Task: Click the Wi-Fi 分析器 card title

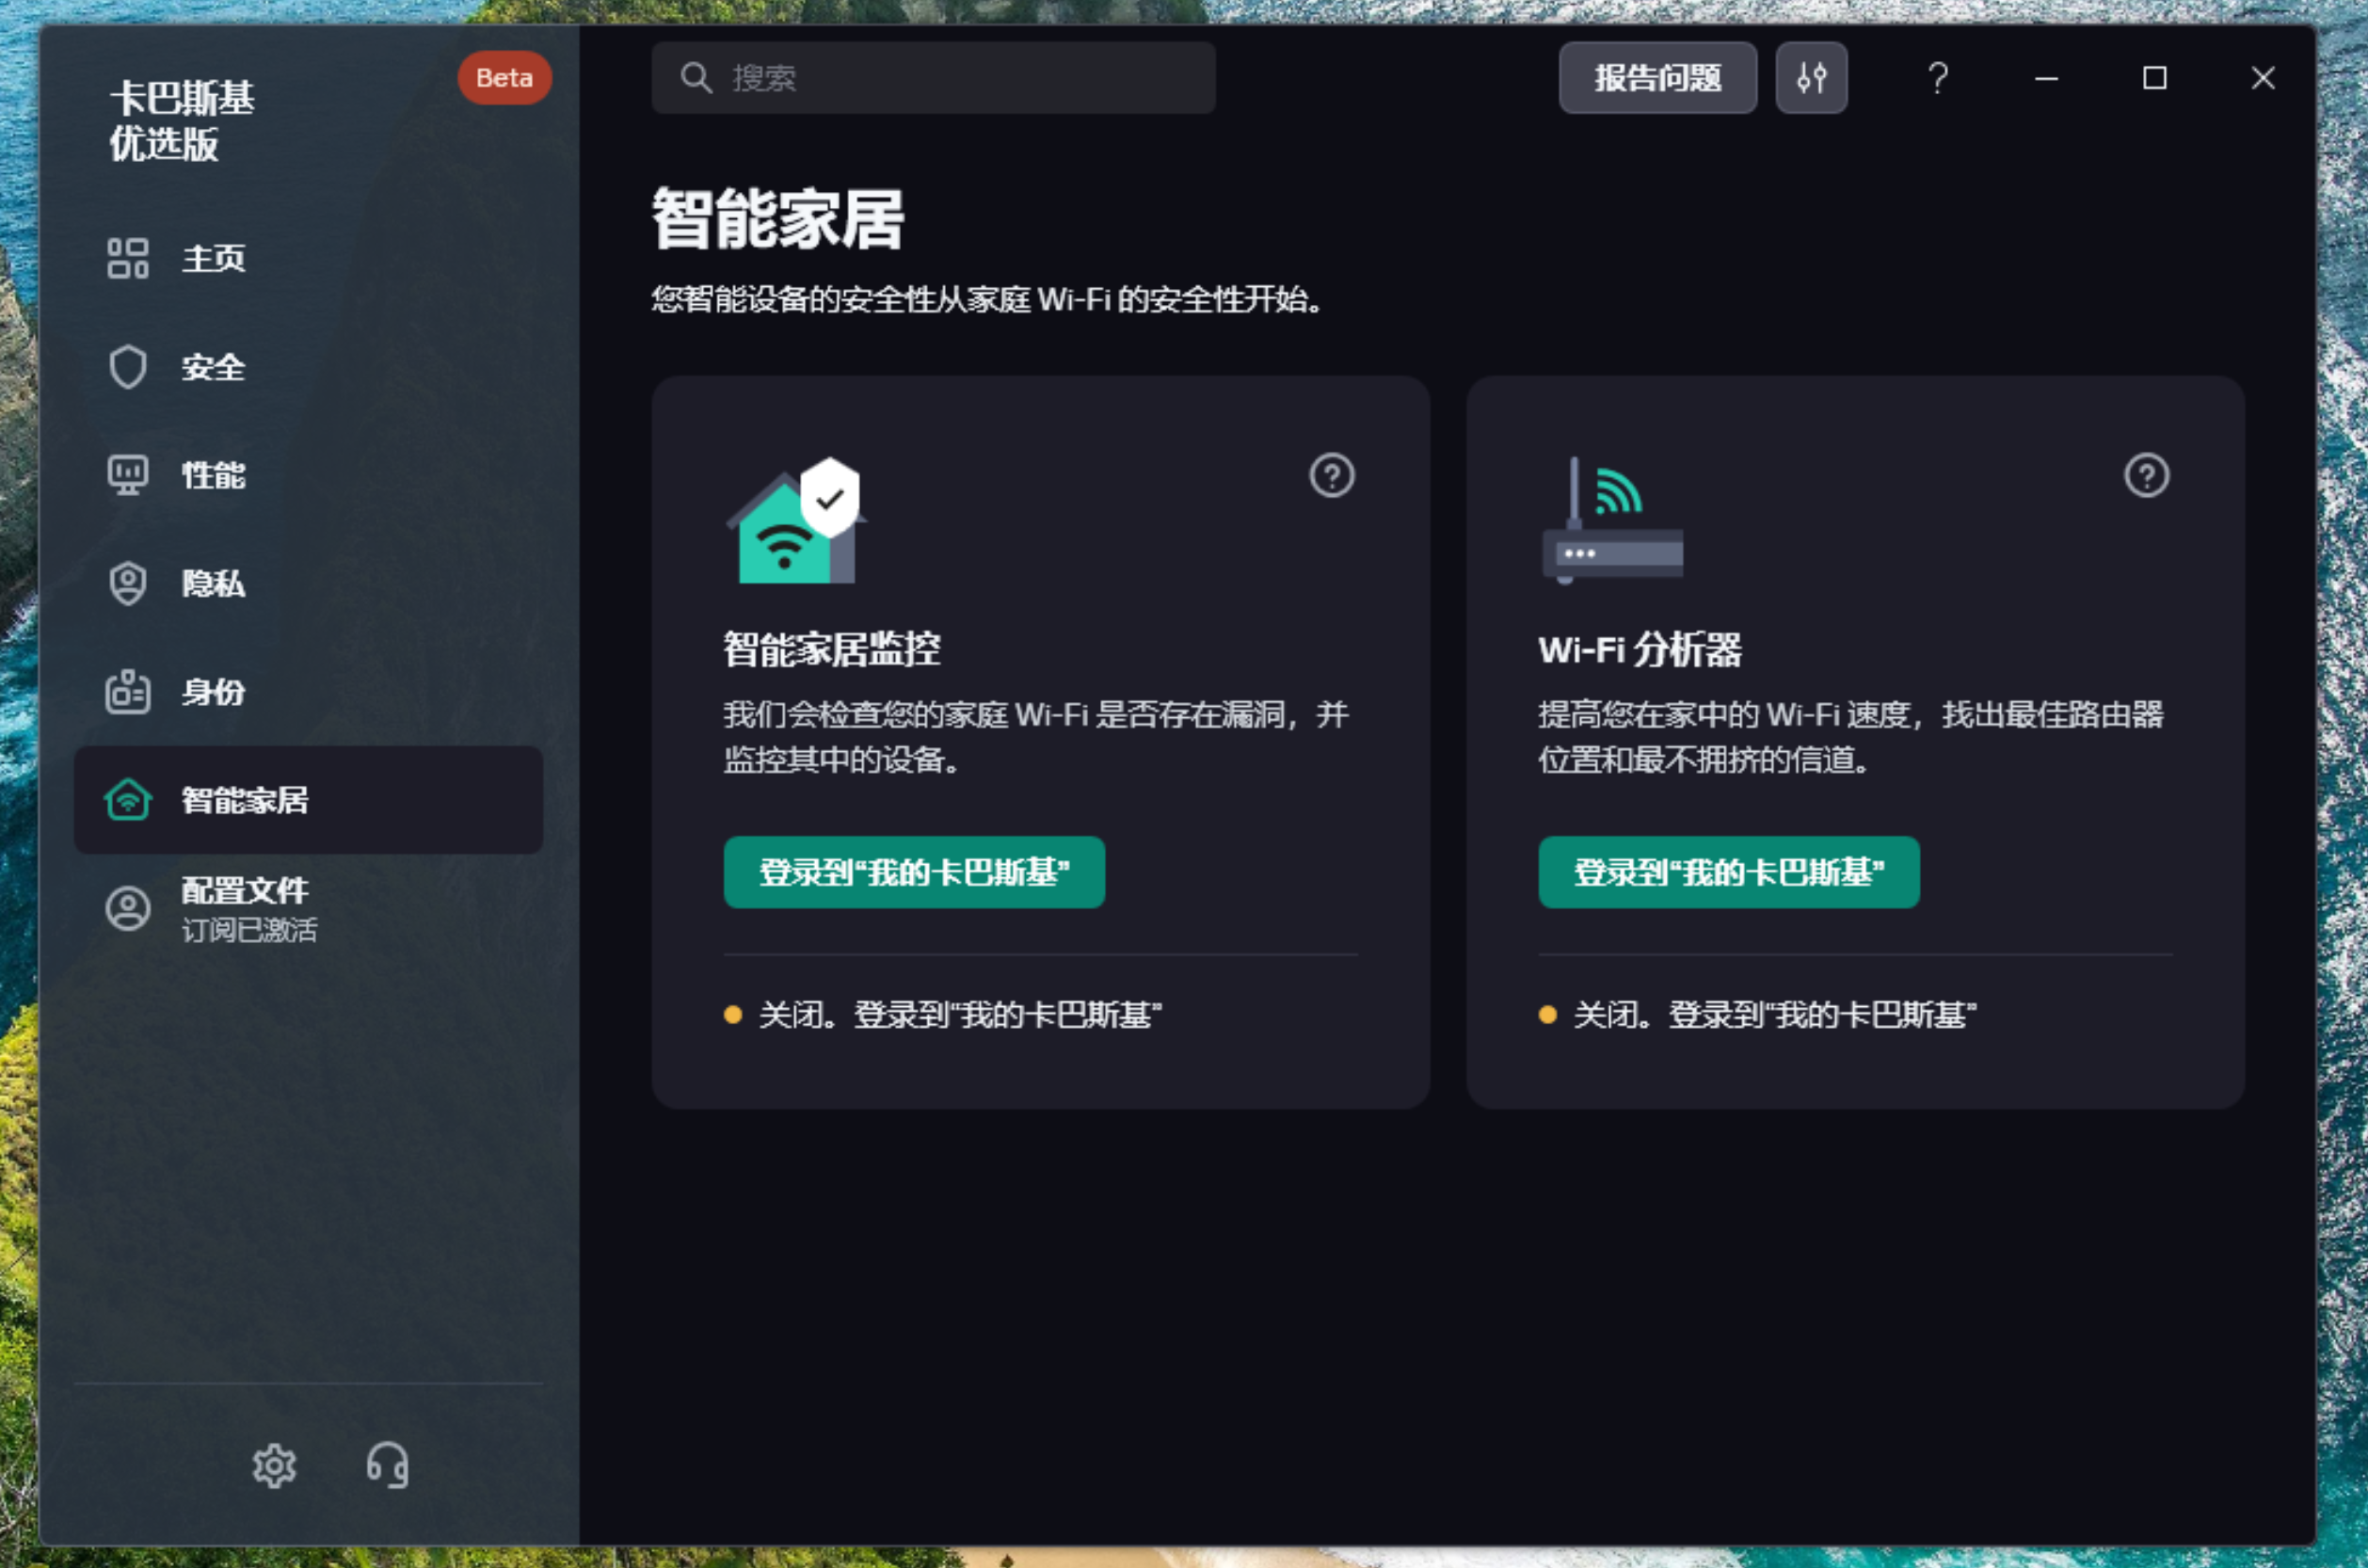Action: point(1639,649)
